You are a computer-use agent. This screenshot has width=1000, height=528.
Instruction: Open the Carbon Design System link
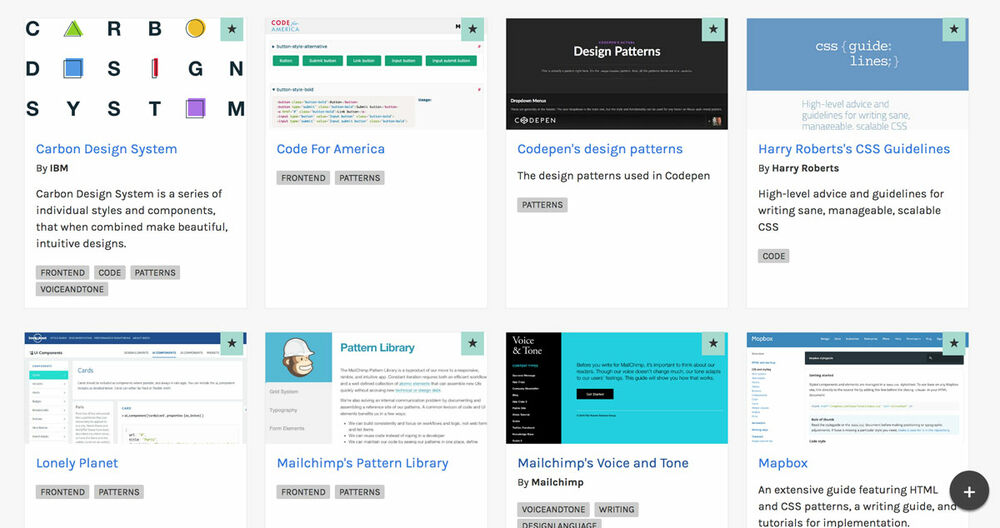coord(107,149)
